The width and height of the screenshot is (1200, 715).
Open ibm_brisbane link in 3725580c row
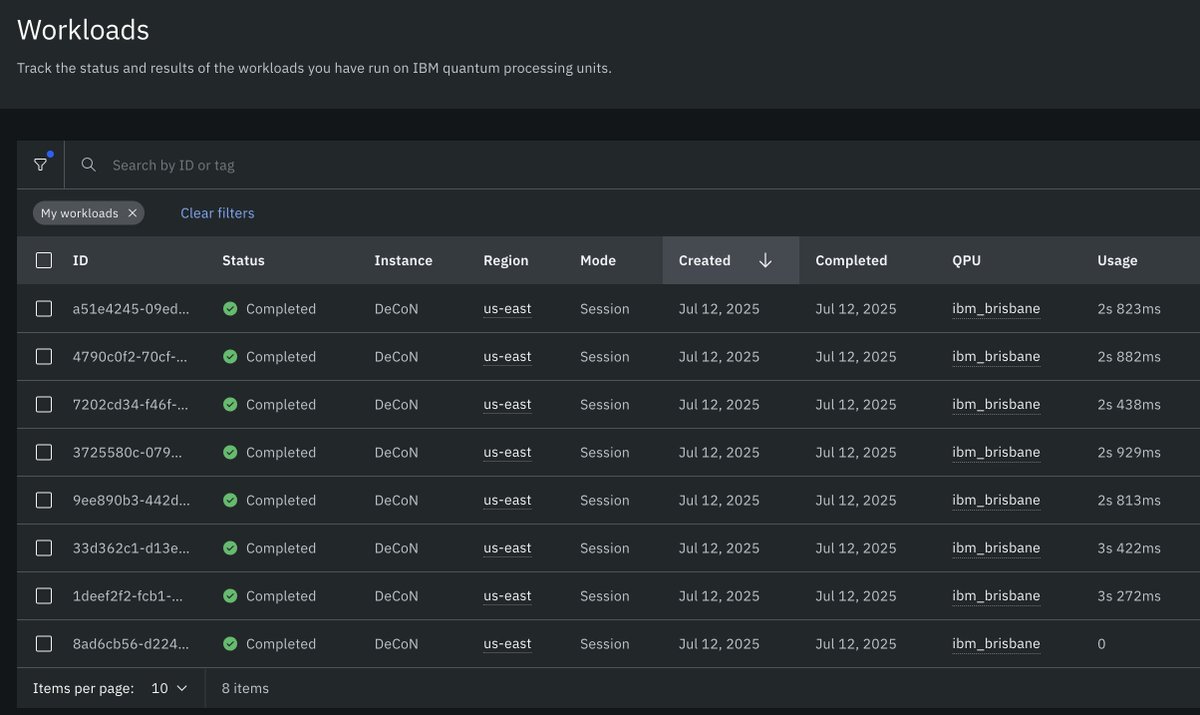[x=996, y=453]
